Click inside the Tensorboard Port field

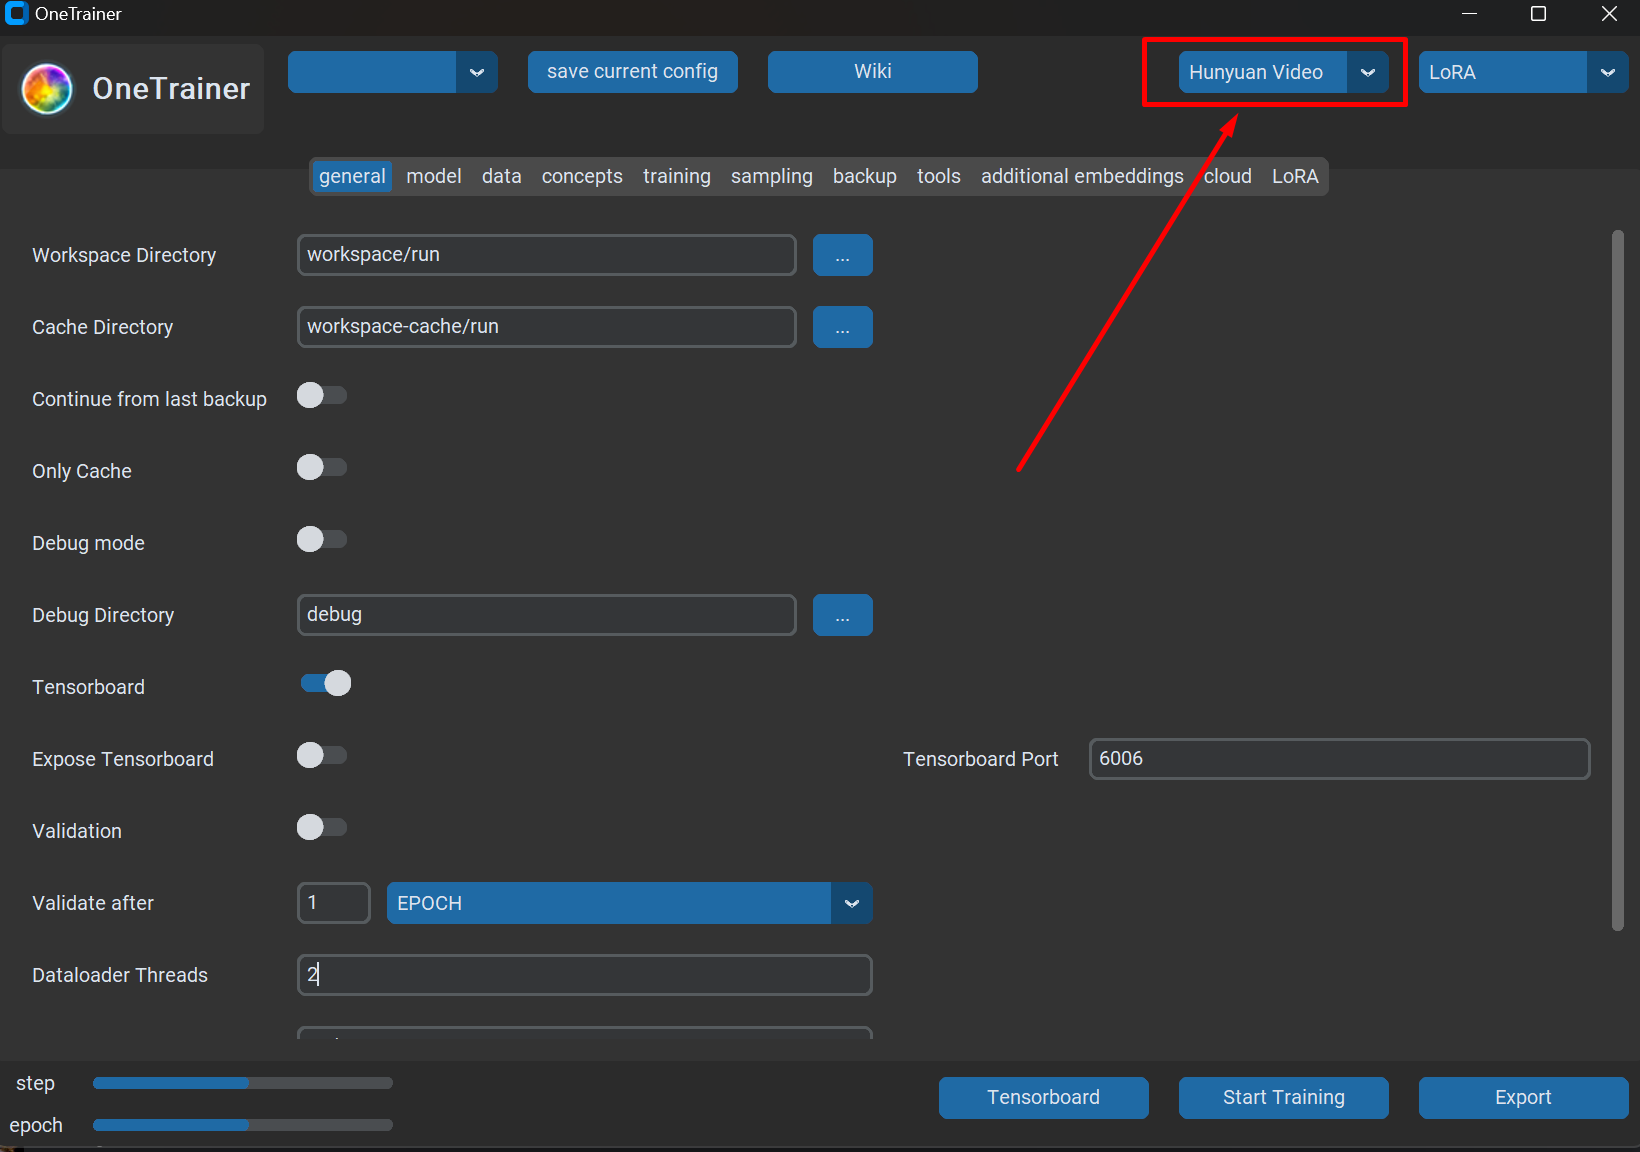(1338, 759)
